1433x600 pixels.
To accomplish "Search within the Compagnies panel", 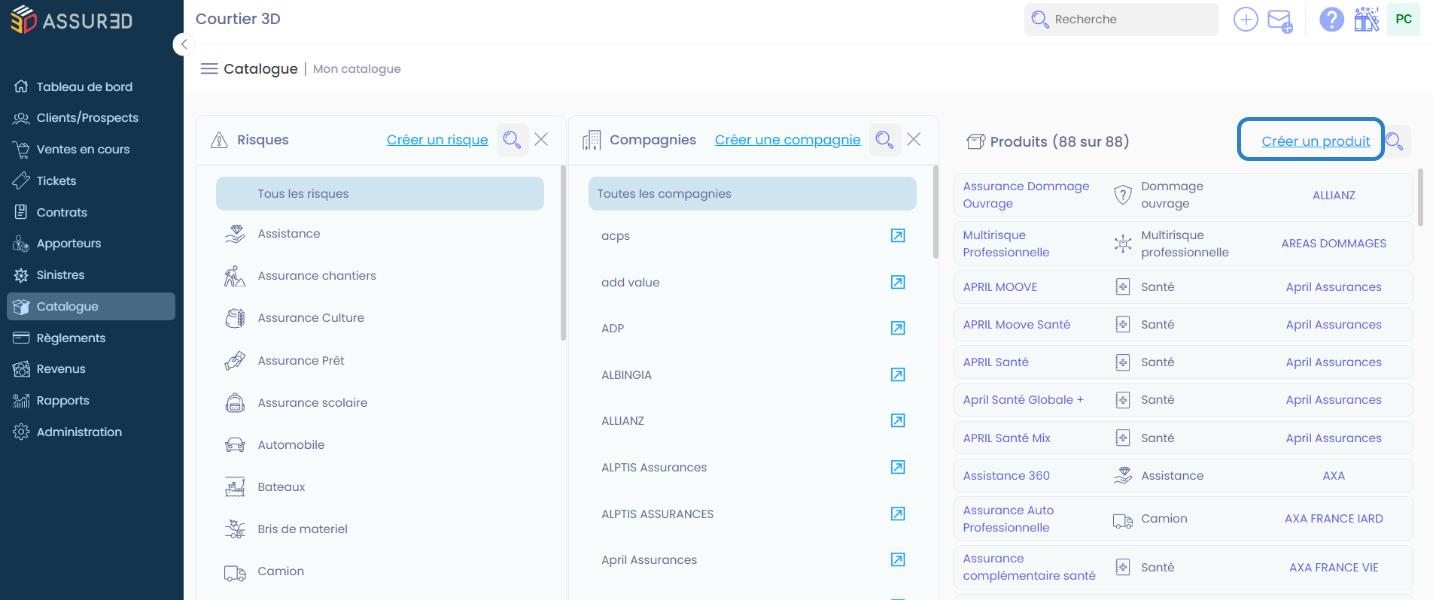I will click(x=884, y=140).
